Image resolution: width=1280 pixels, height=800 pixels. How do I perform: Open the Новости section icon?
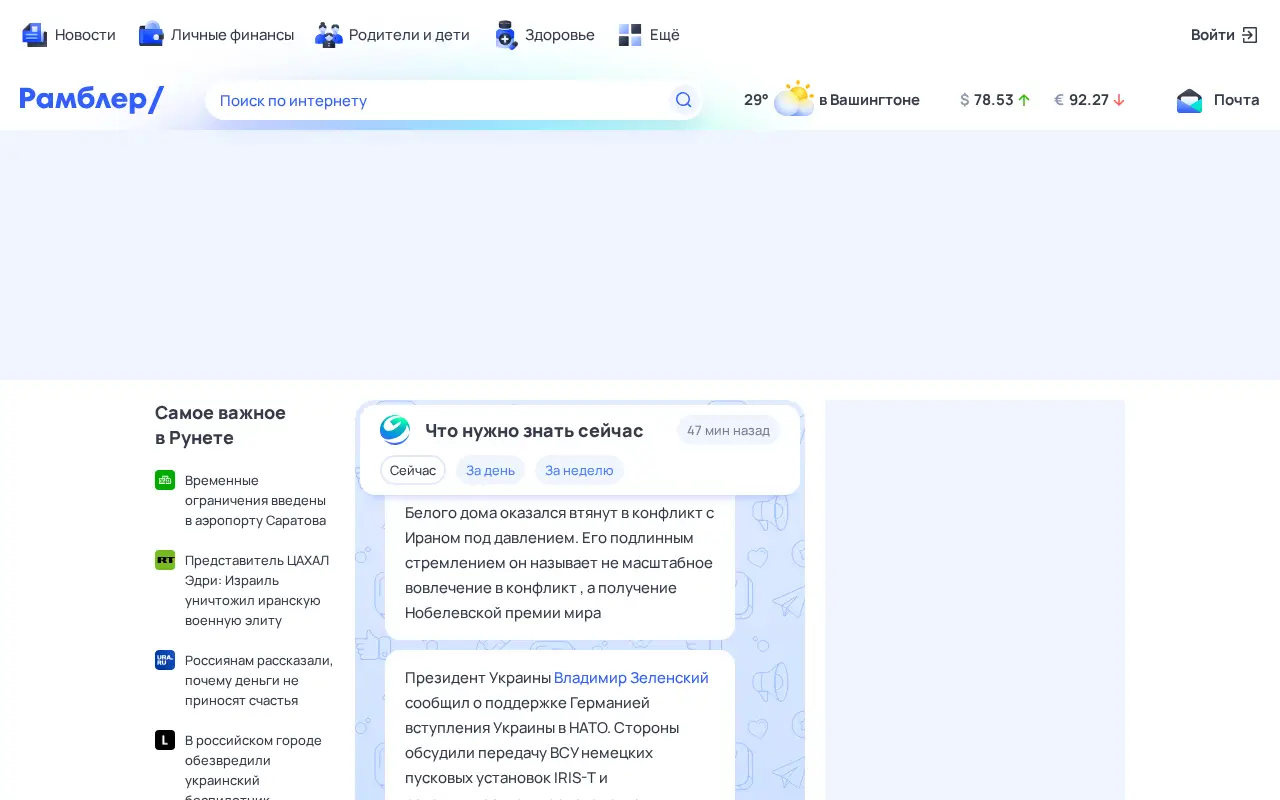[35, 35]
